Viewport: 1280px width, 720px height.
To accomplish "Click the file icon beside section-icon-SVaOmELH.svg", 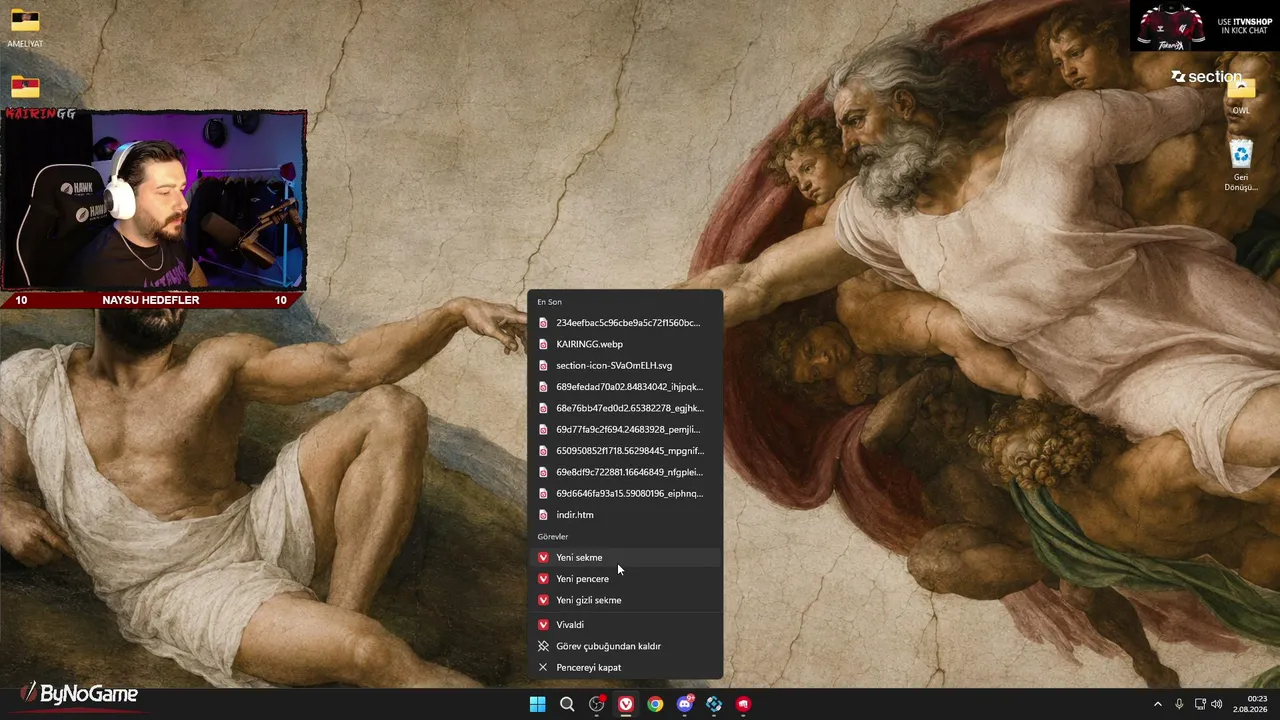I will point(543,365).
